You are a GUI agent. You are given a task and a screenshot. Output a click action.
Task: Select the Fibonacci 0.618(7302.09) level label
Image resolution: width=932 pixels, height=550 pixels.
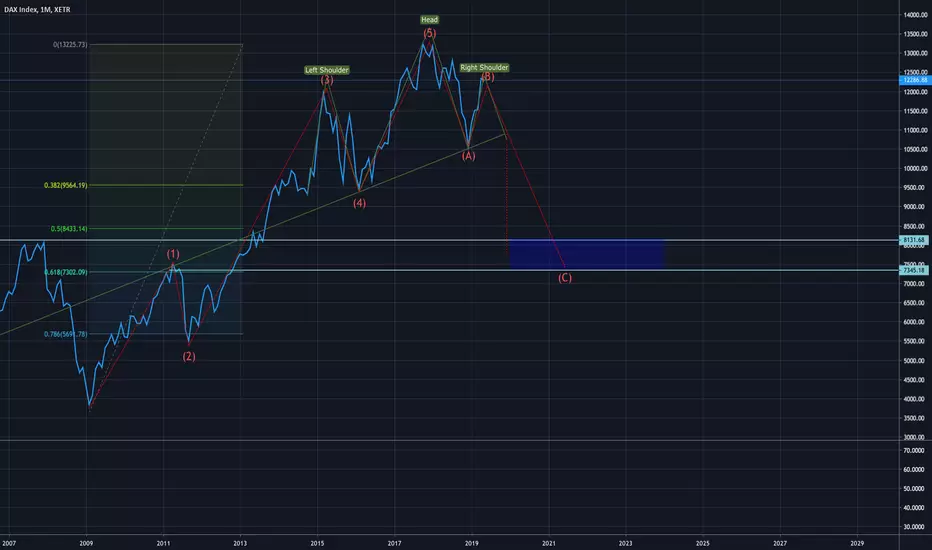pos(65,272)
